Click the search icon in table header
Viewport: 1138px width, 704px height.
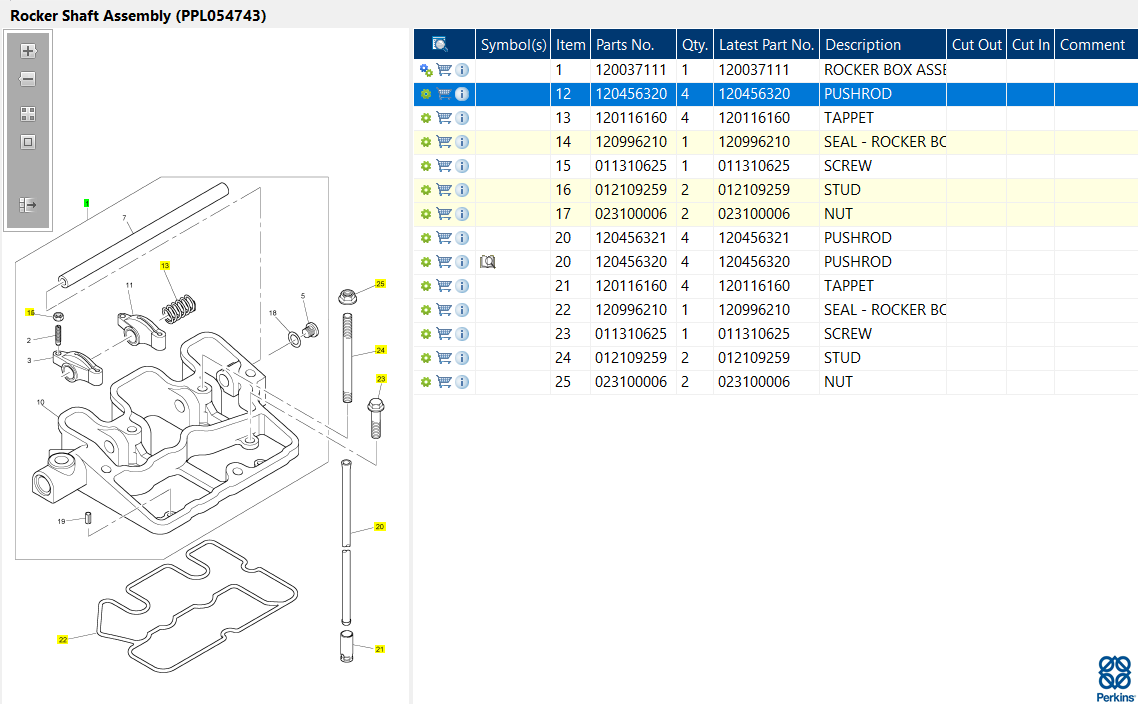point(440,44)
